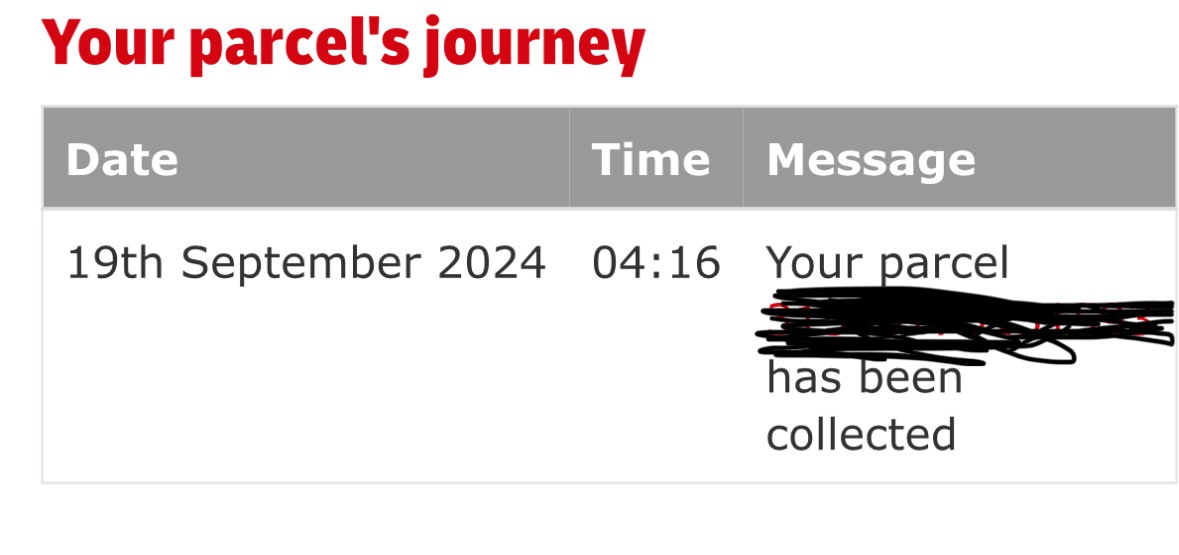
Task: Click the 04:16 time cell
Action: [x=656, y=263]
